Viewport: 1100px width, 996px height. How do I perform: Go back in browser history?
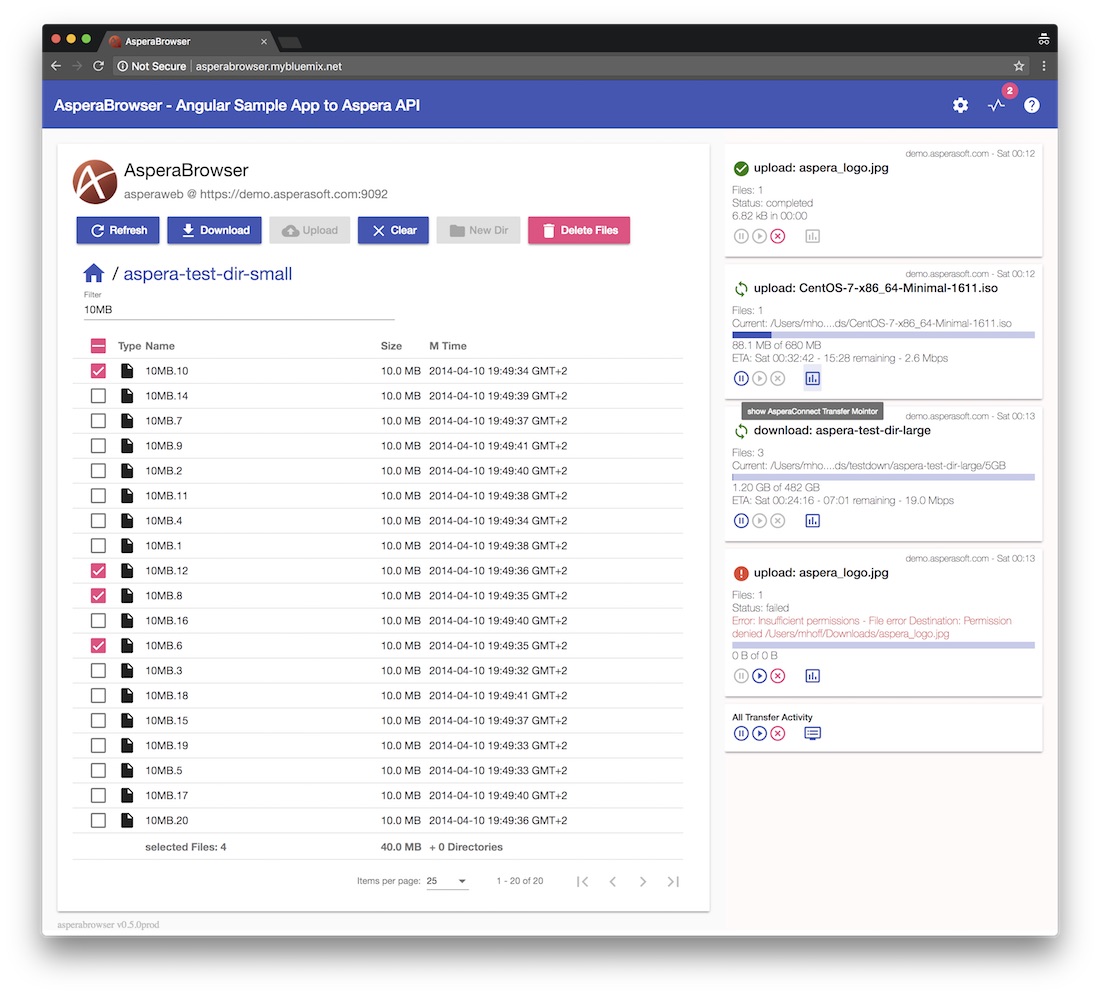coord(56,66)
